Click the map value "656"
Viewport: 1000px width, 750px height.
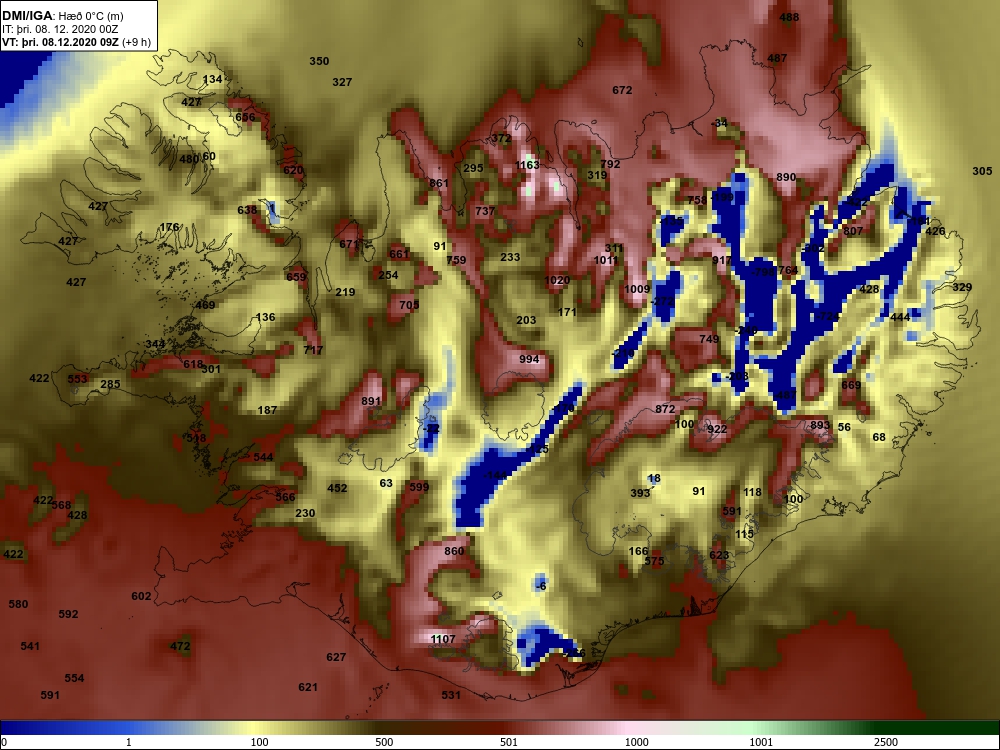pyautogui.click(x=245, y=117)
